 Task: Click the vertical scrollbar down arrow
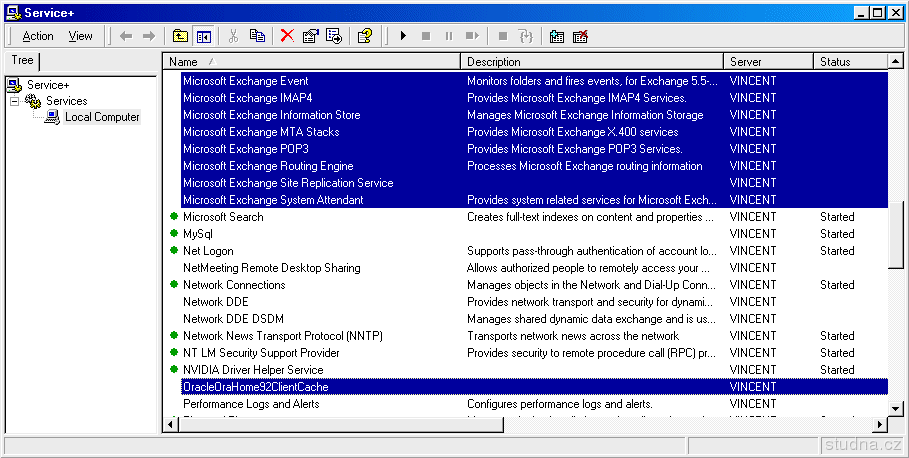pyautogui.click(x=896, y=408)
